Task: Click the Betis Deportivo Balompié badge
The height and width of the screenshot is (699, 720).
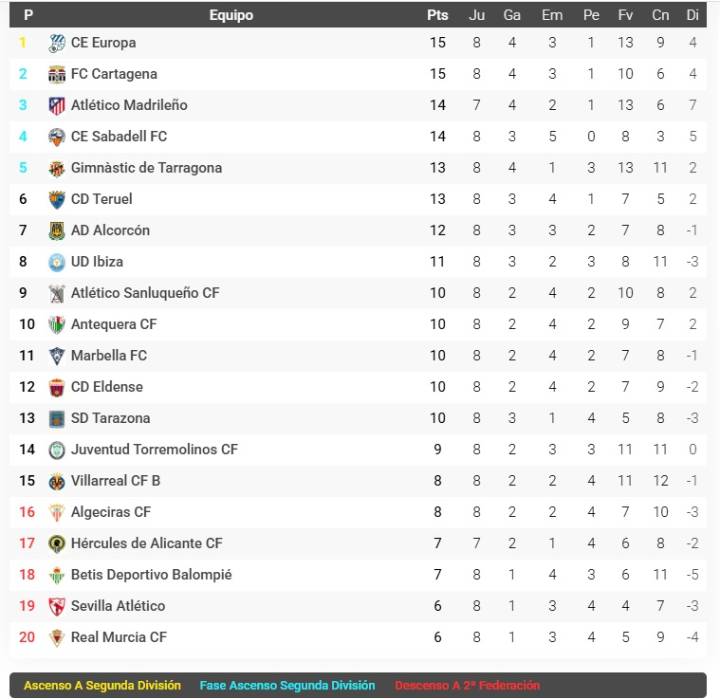Action: tap(57, 575)
